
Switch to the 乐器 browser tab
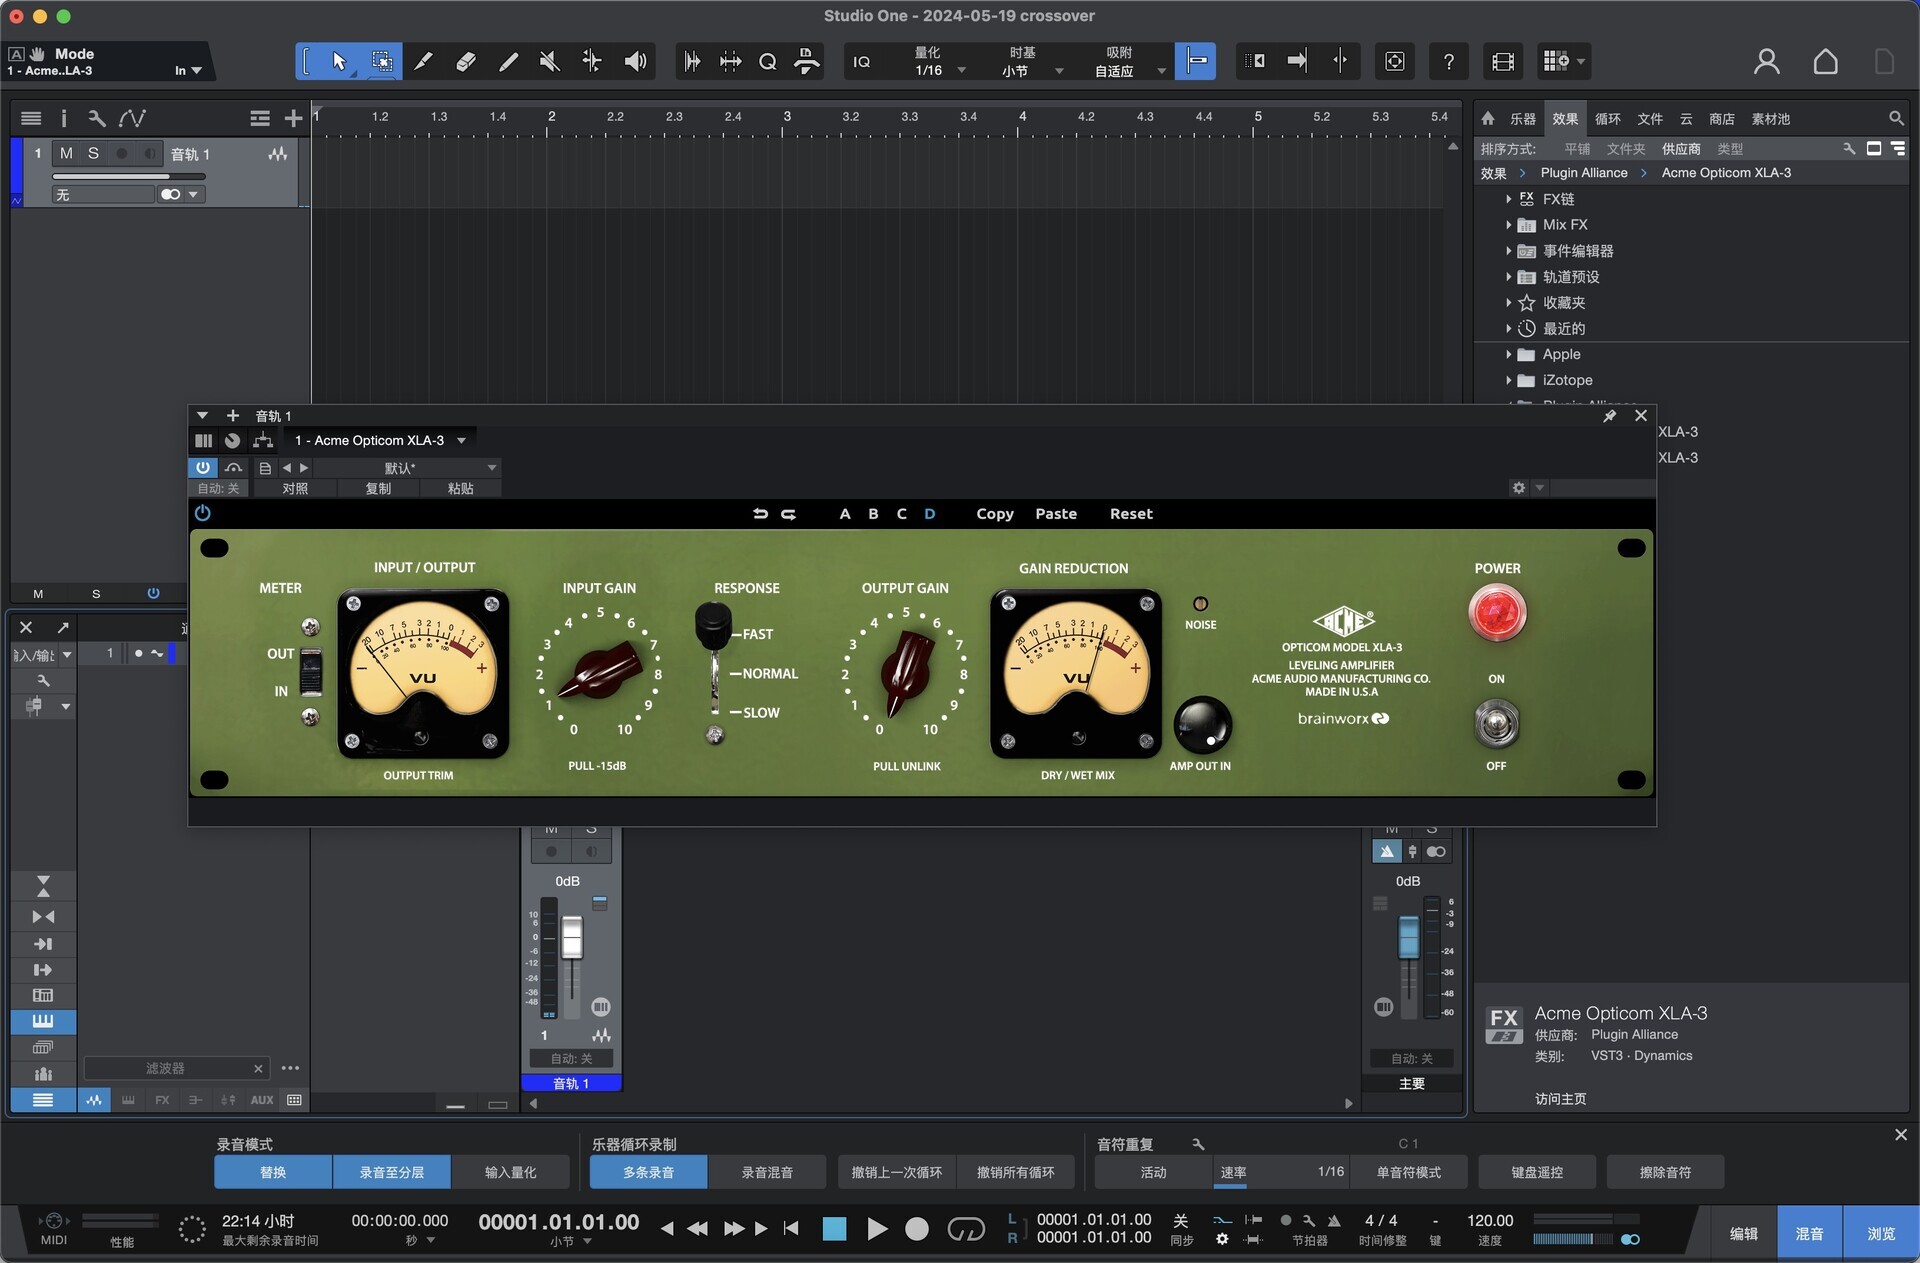pyautogui.click(x=1522, y=119)
